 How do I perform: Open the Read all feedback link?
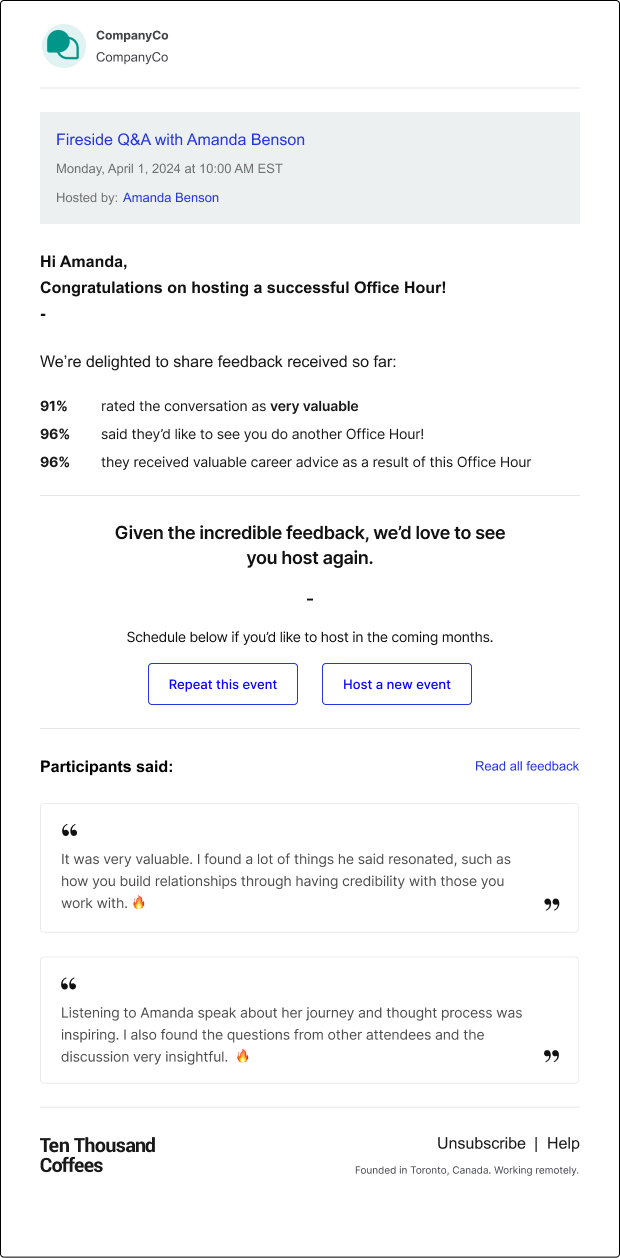tap(527, 766)
